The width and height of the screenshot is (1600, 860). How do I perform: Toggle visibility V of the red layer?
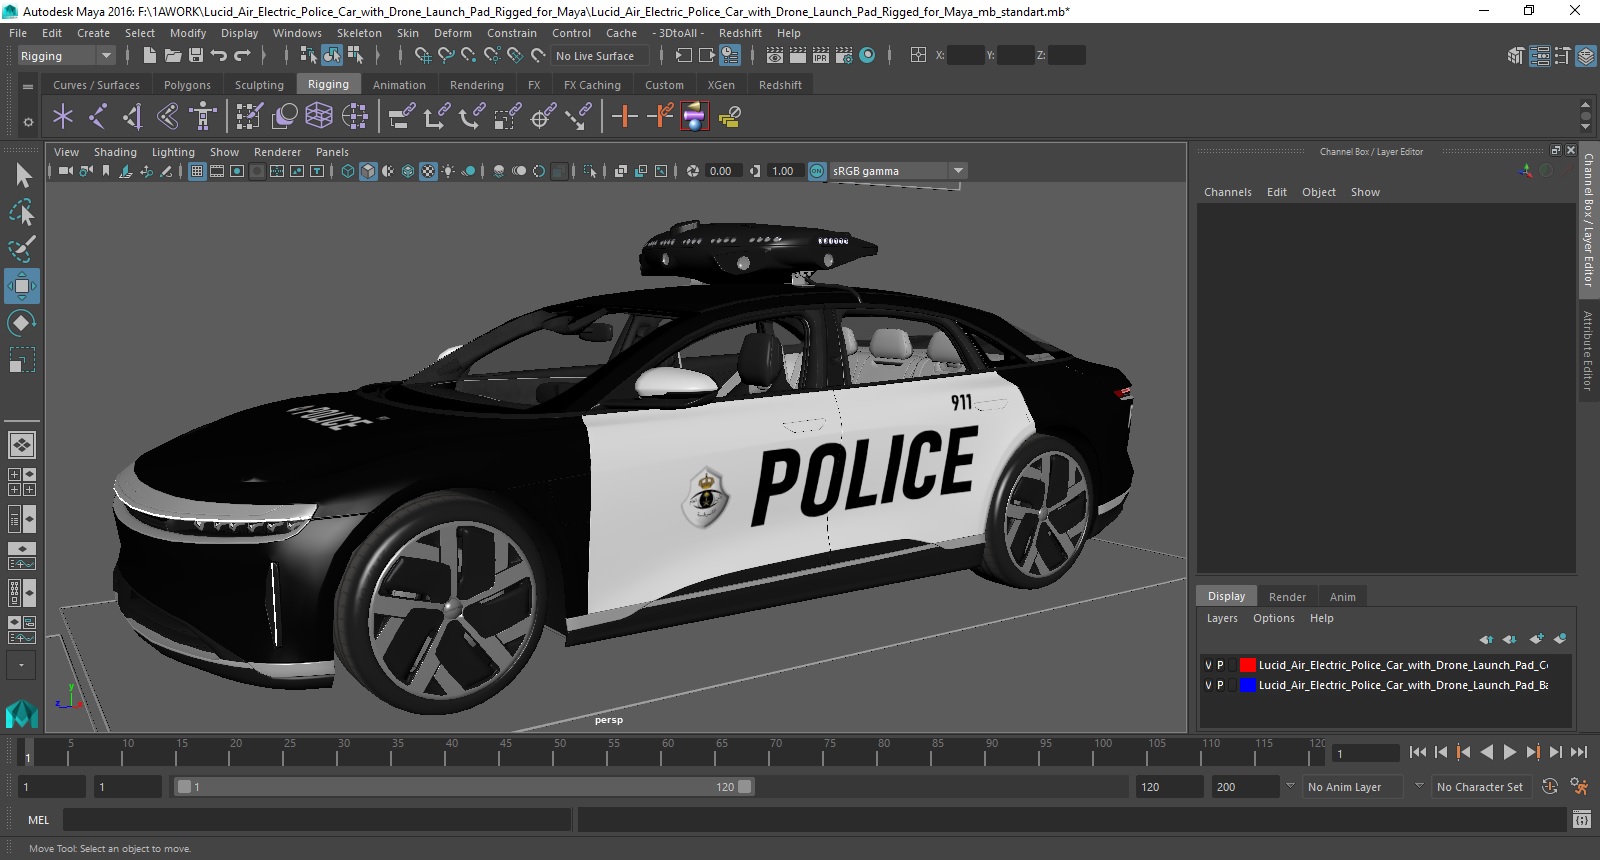click(1208, 665)
